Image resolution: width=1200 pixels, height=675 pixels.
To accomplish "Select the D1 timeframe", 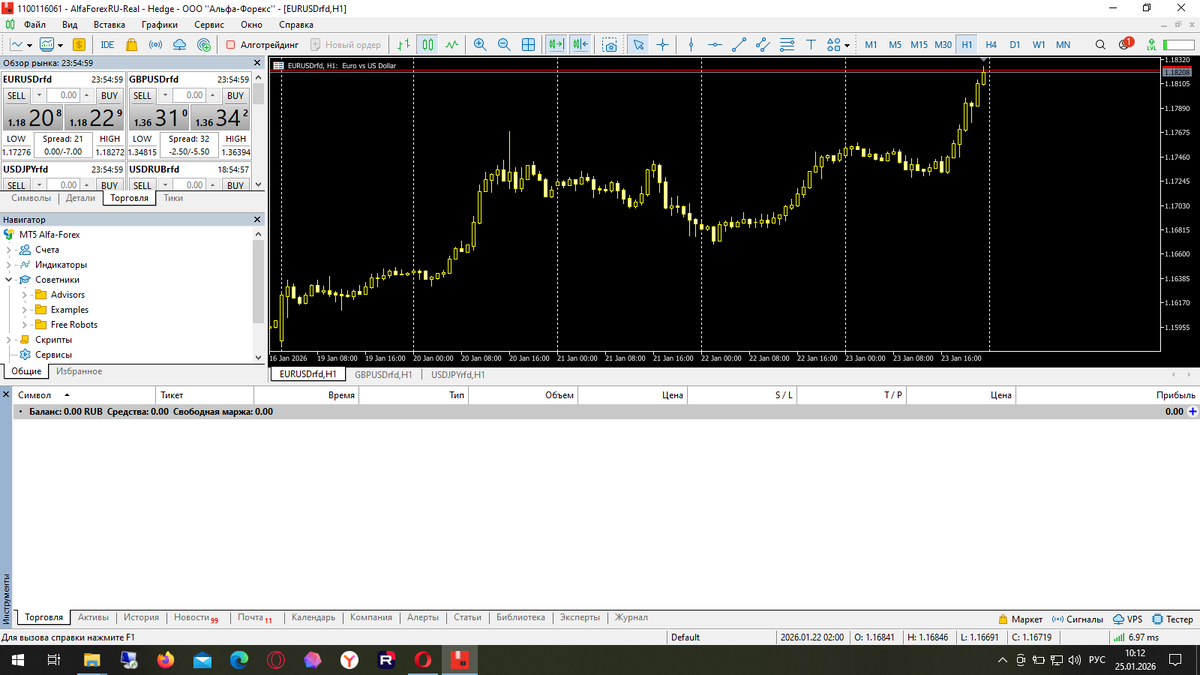I will pos(1015,45).
